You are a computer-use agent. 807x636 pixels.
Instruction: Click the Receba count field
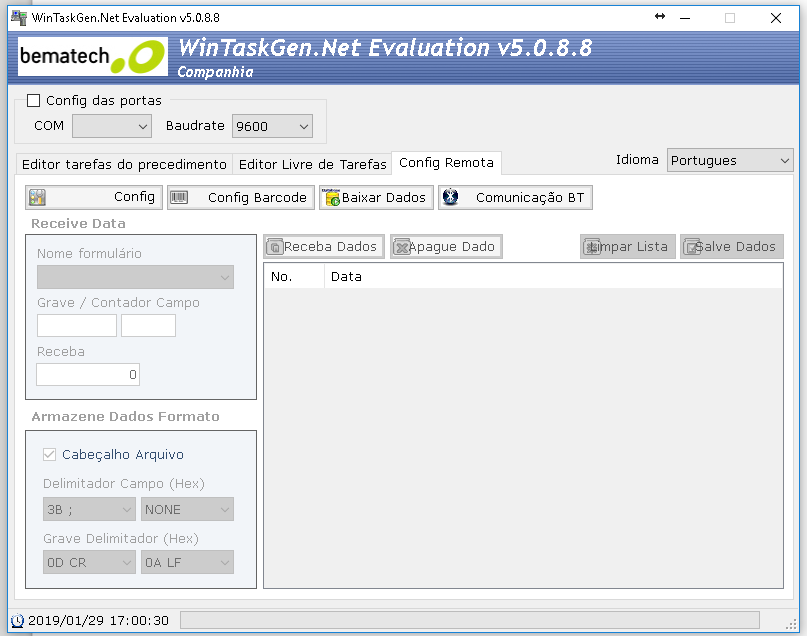tap(88, 375)
